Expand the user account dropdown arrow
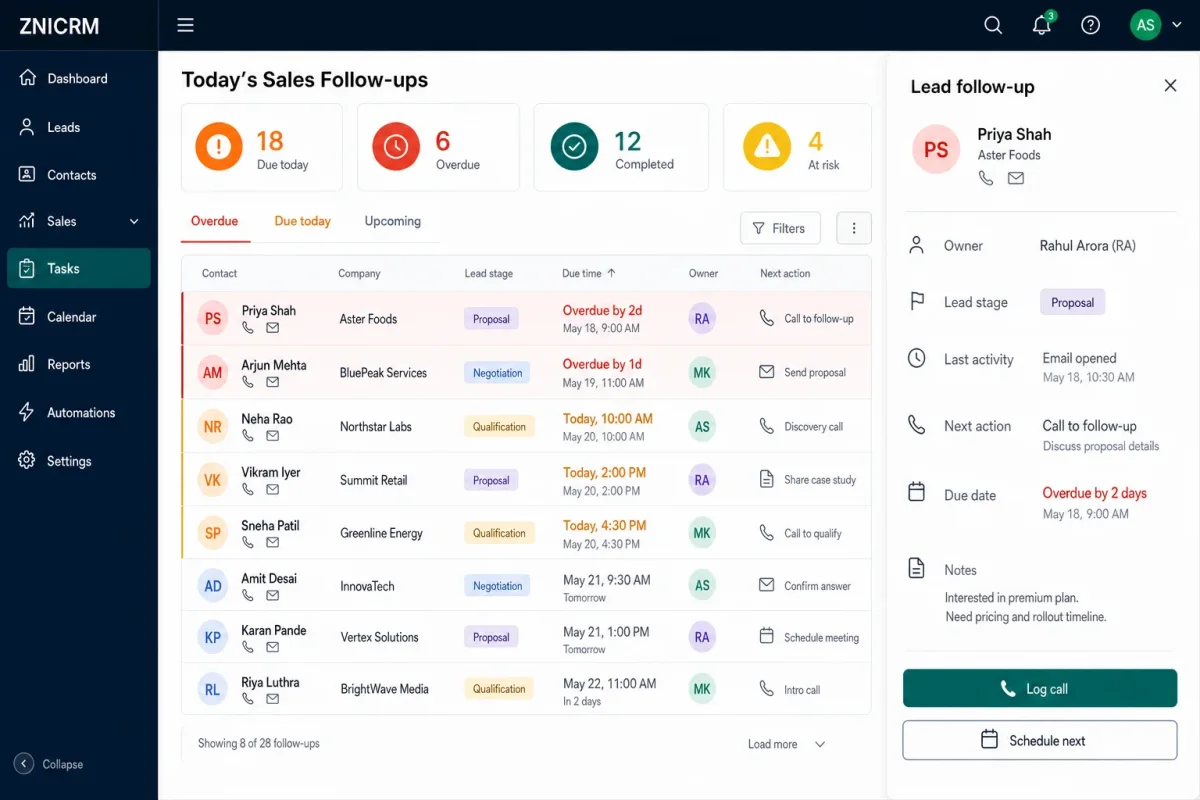The image size is (1200, 800). coord(1176,25)
